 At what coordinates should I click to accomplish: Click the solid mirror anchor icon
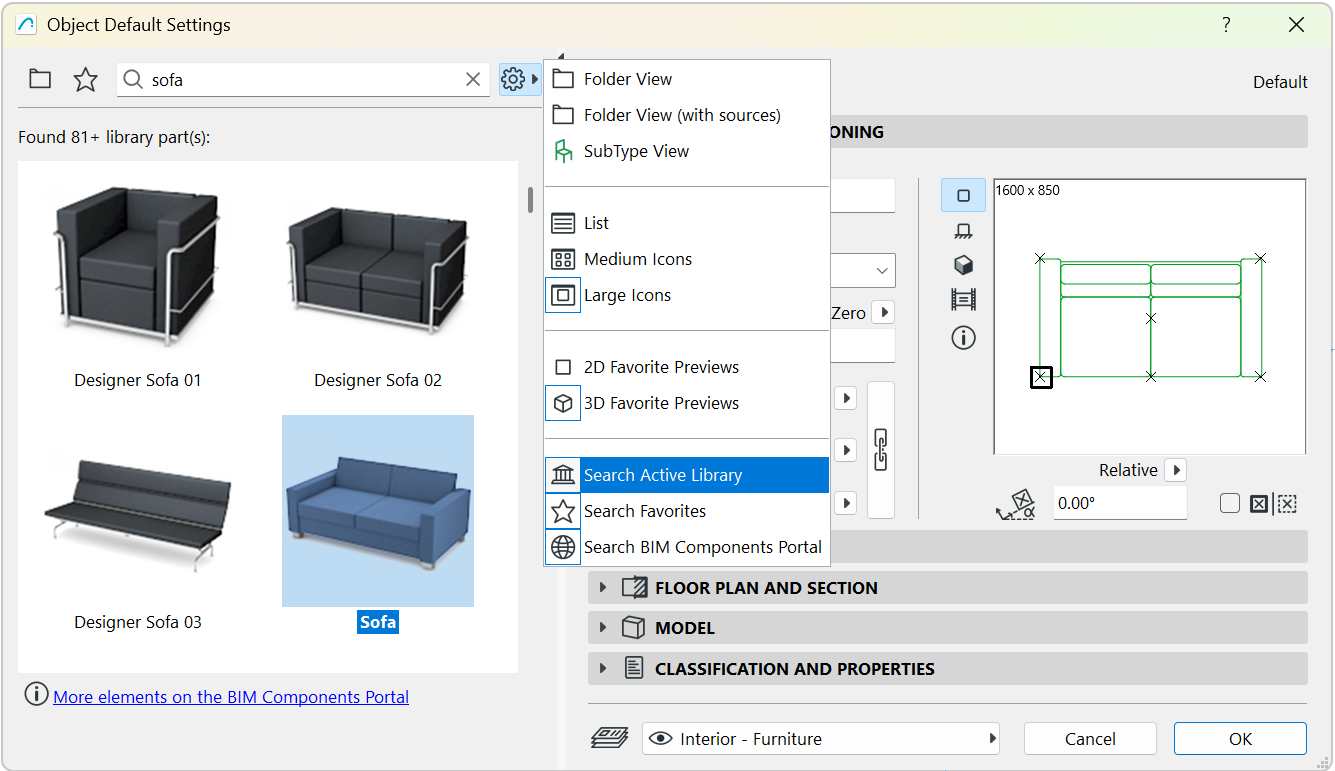(1259, 504)
